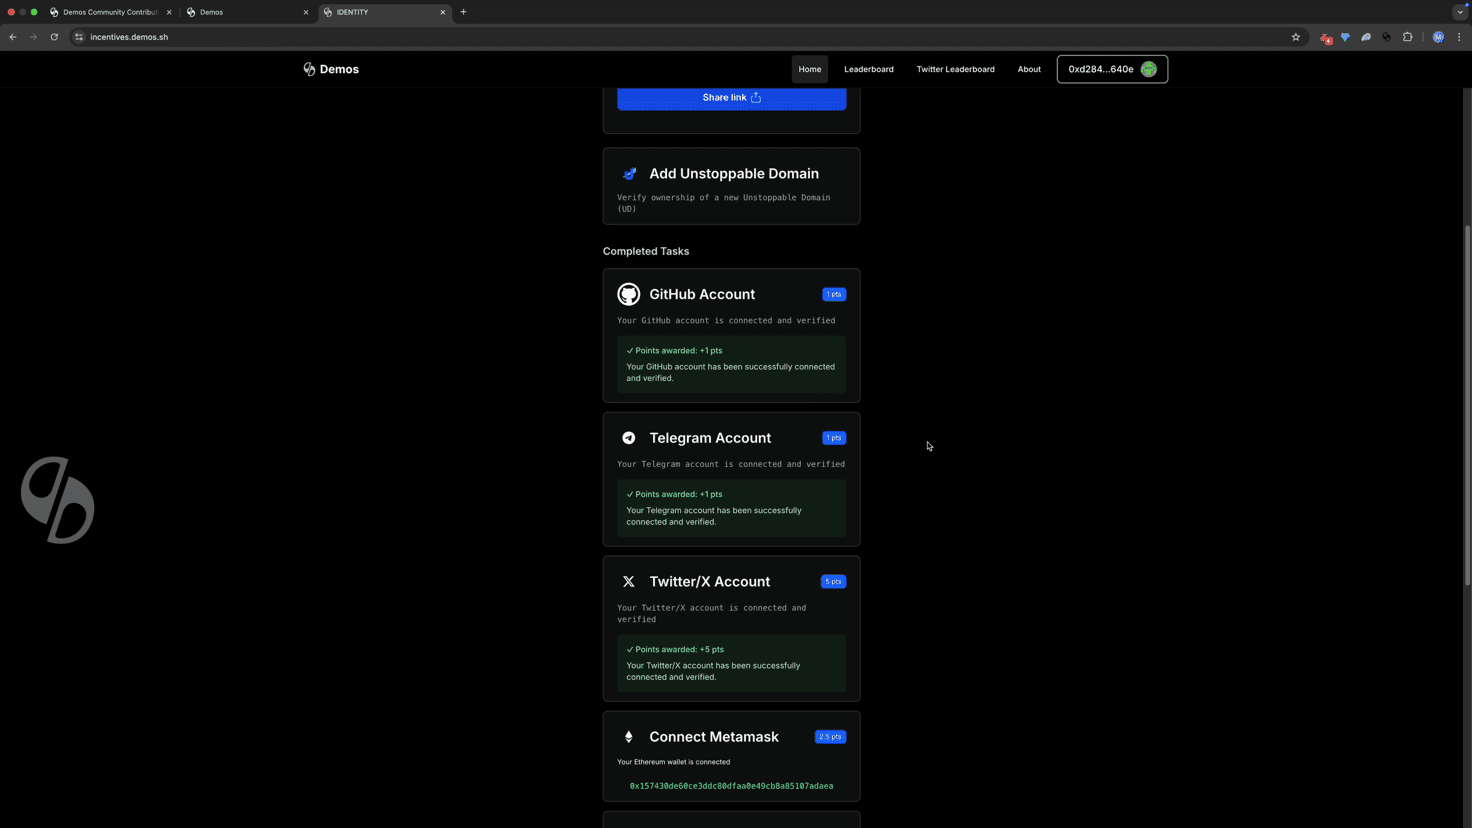Click the green avatar inside the wallet button
The width and height of the screenshot is (1472, 828).
(x=1148, y=69)
